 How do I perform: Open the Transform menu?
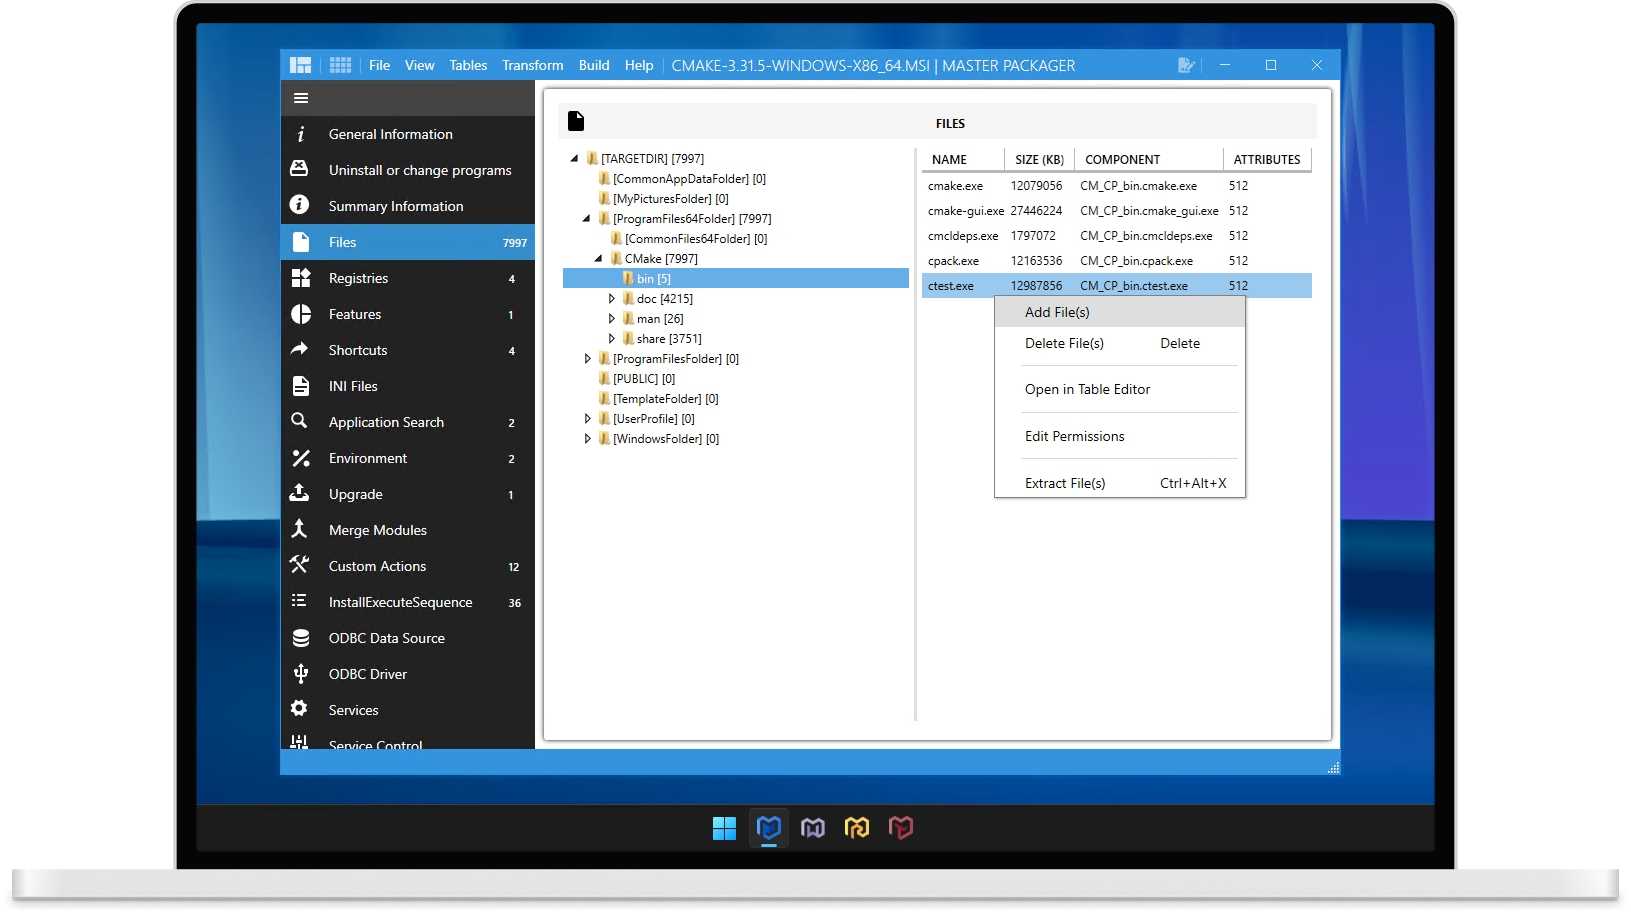coord(532,65)
